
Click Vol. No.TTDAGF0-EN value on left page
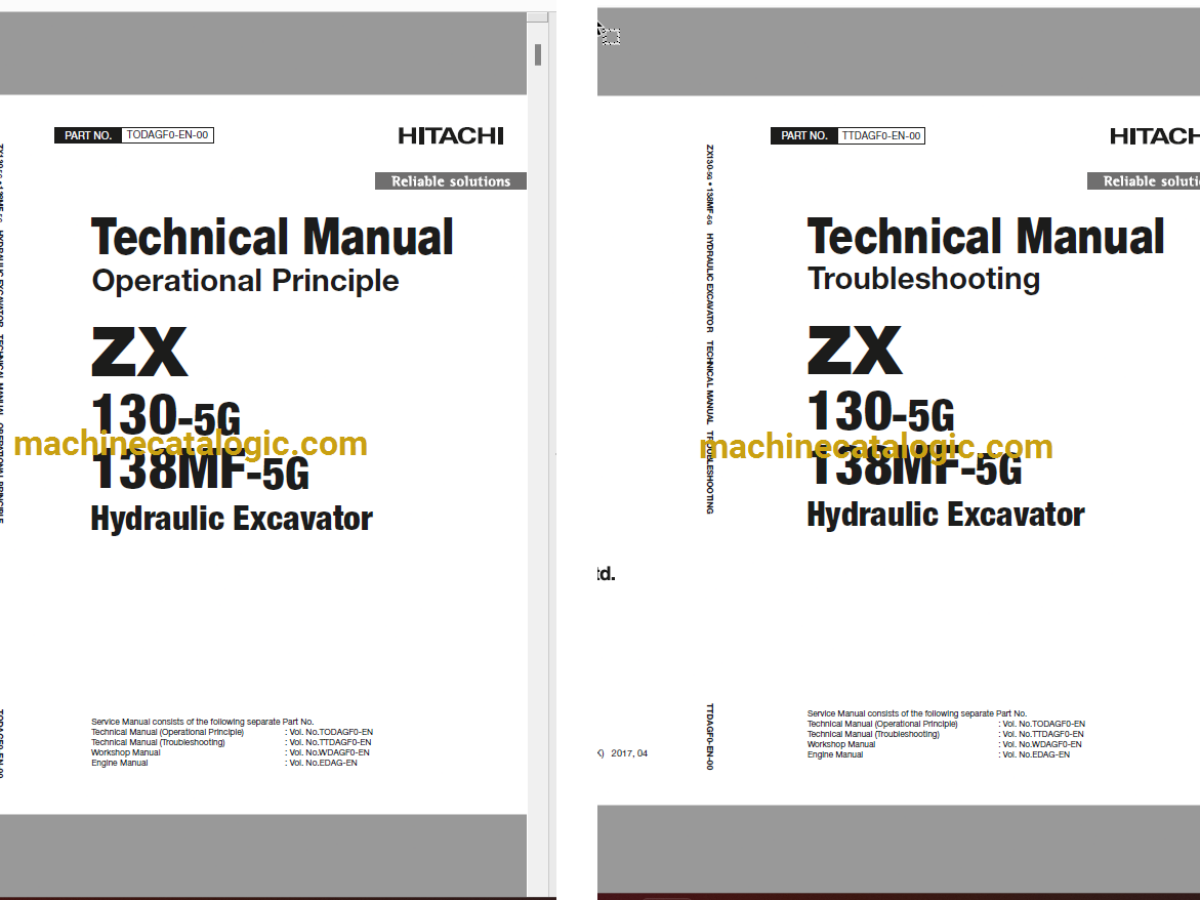tap(329, 743)
